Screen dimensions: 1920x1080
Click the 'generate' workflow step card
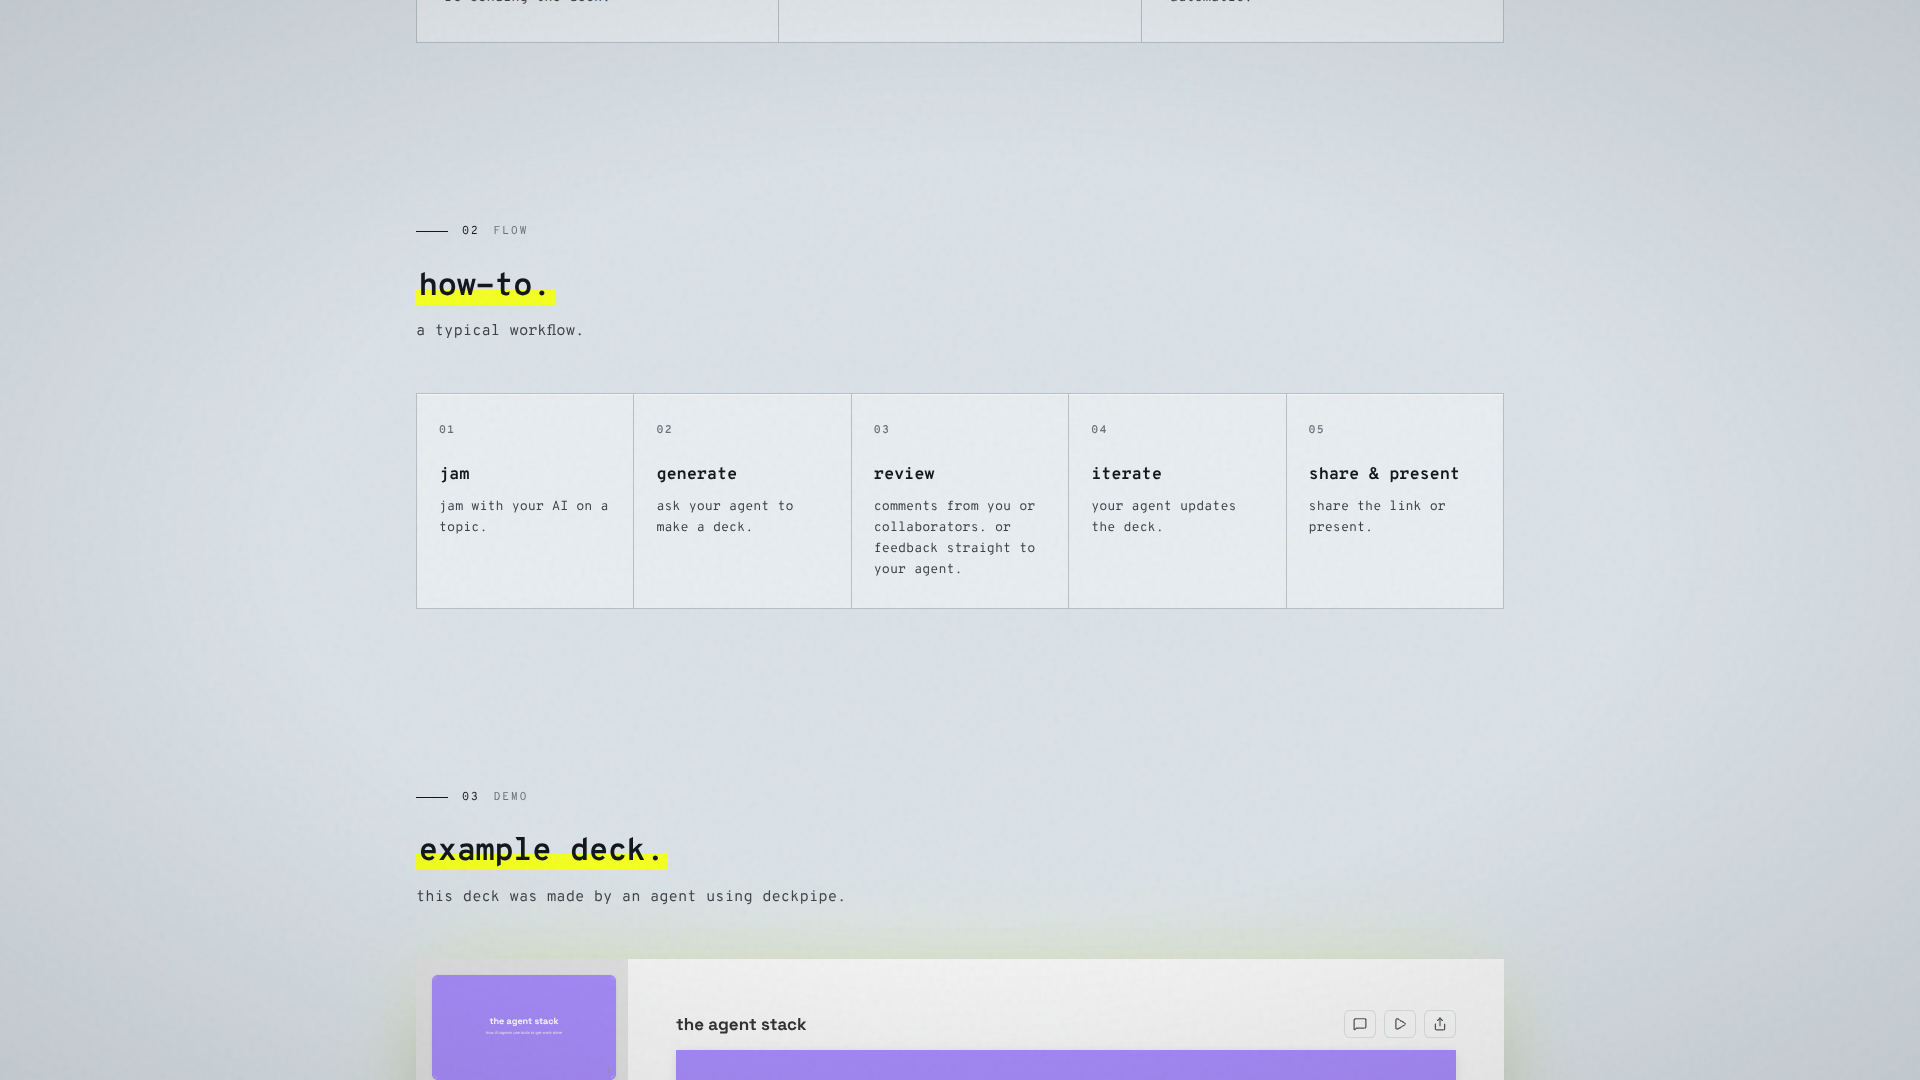pyautogui.click(x=741, y=500)
